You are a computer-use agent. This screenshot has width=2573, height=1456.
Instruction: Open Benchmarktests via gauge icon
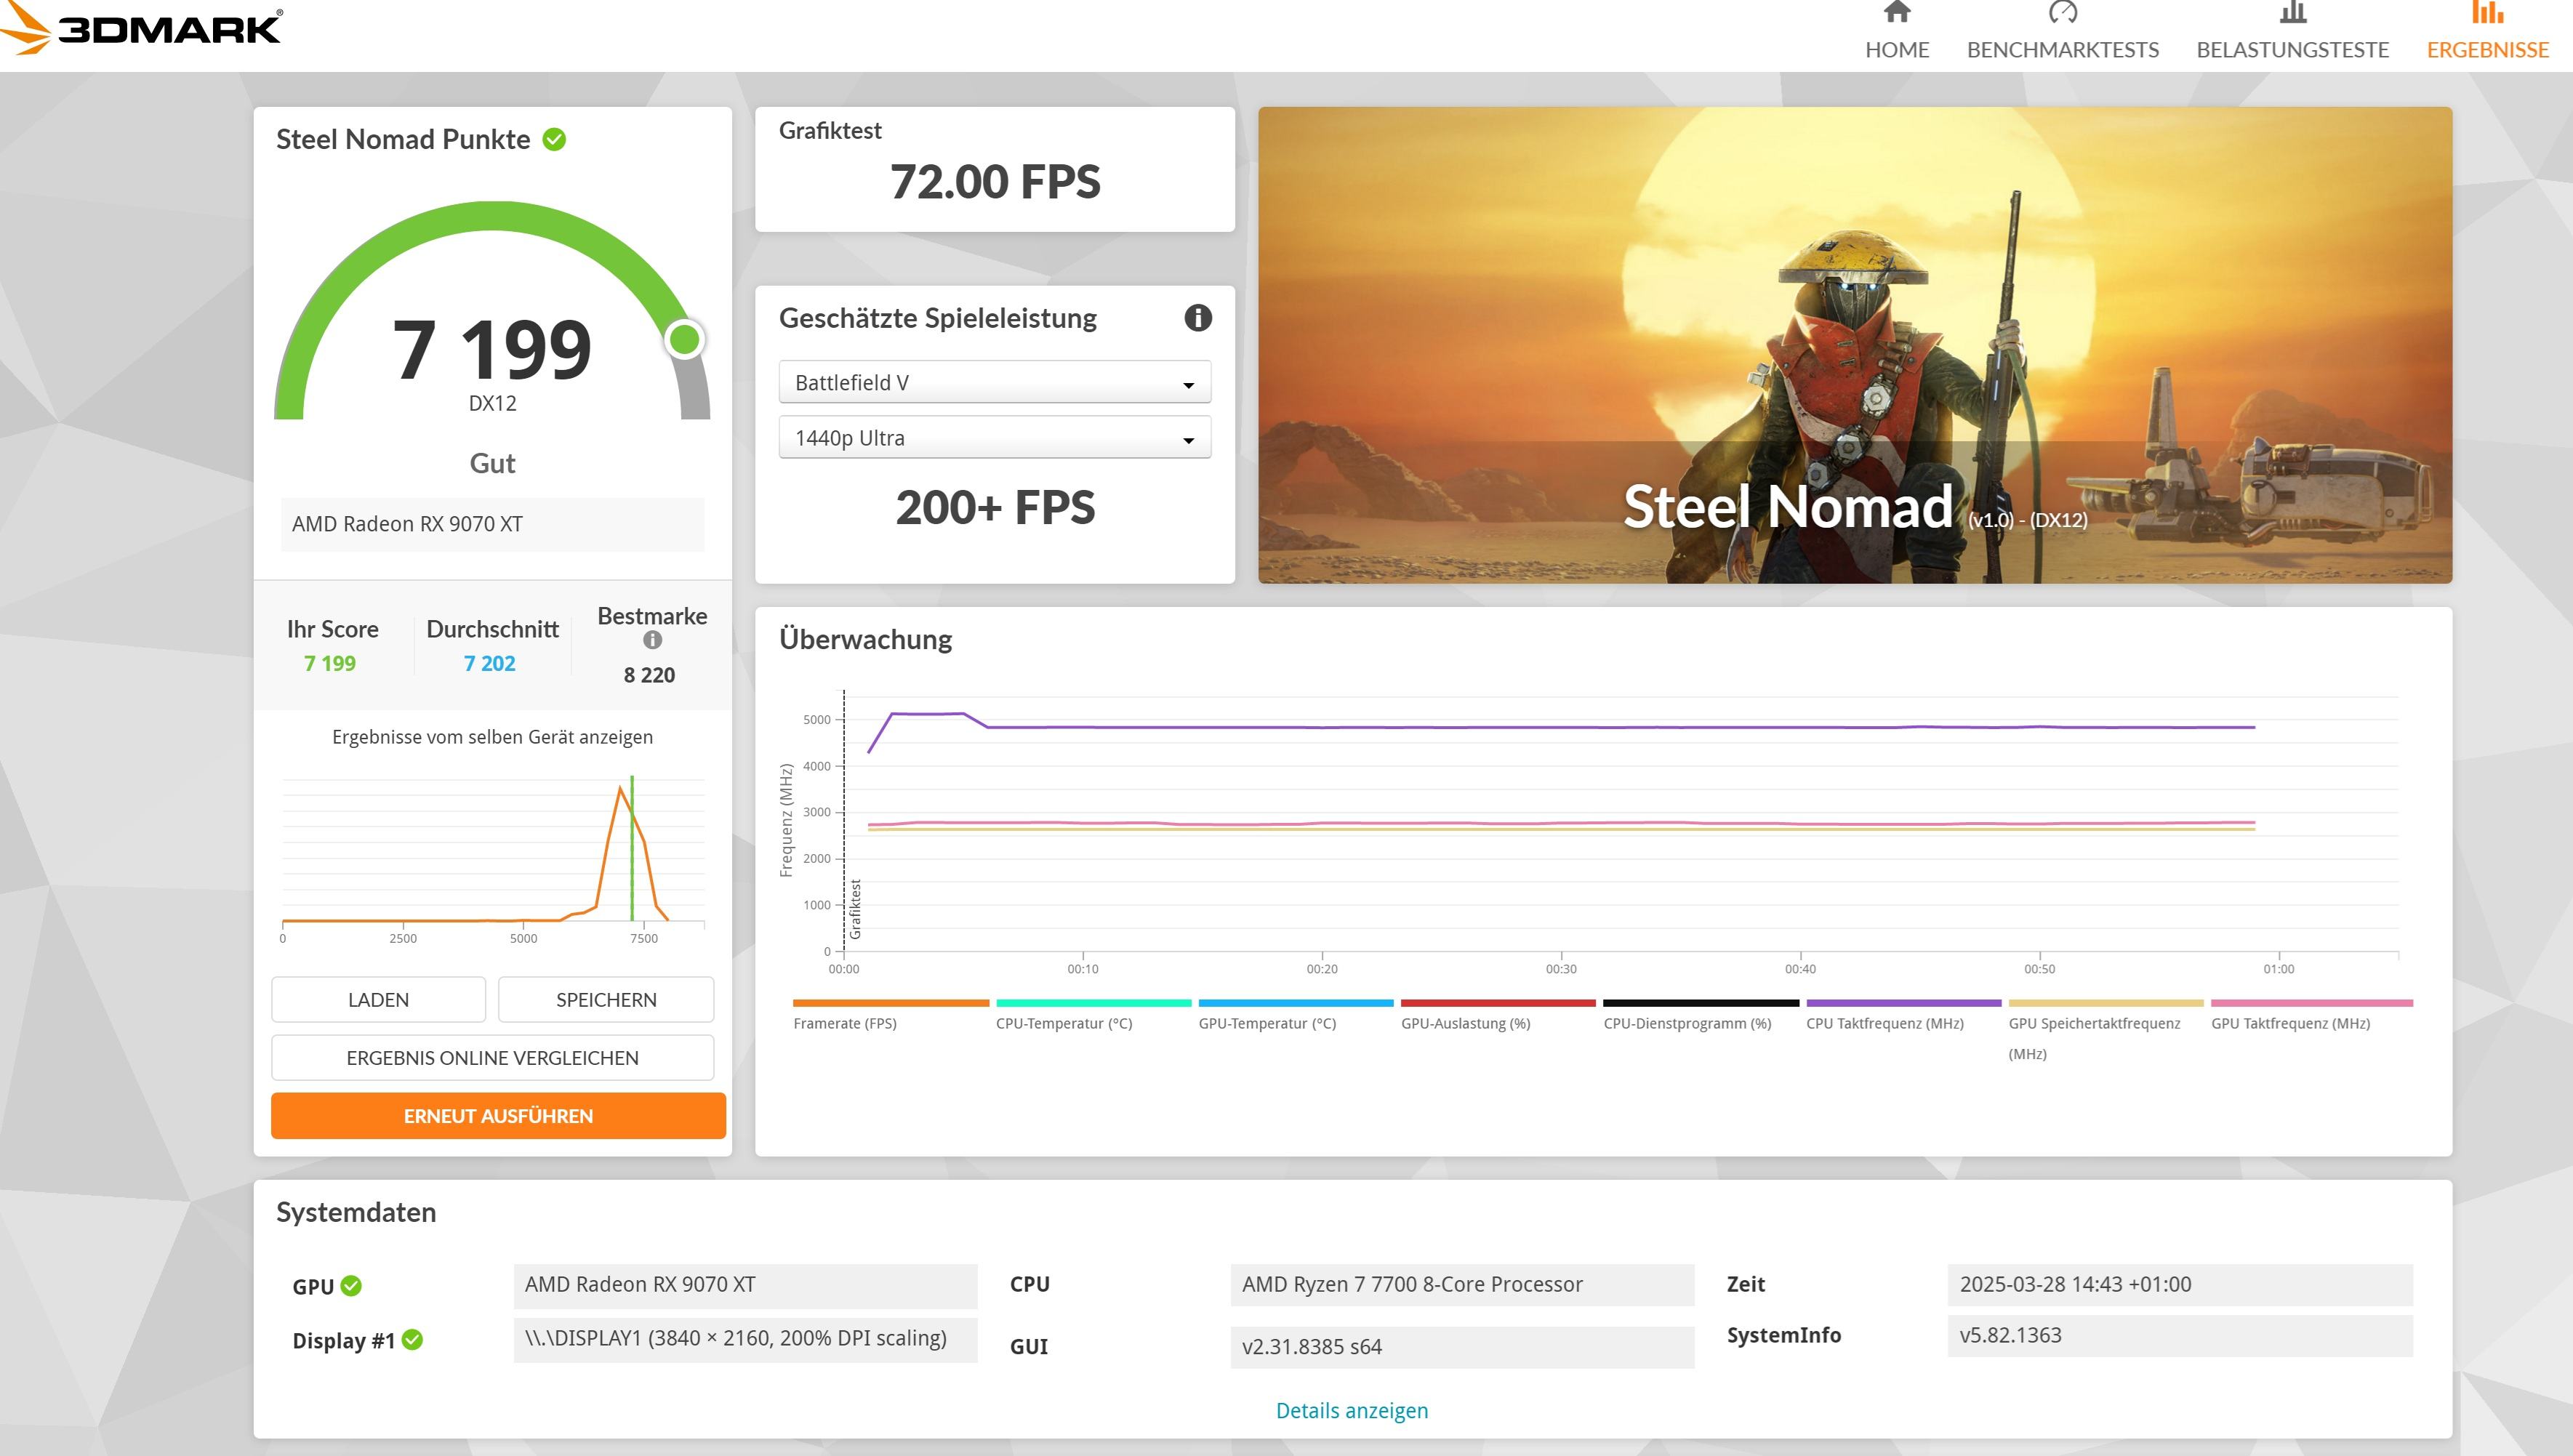pos(2062,13)
